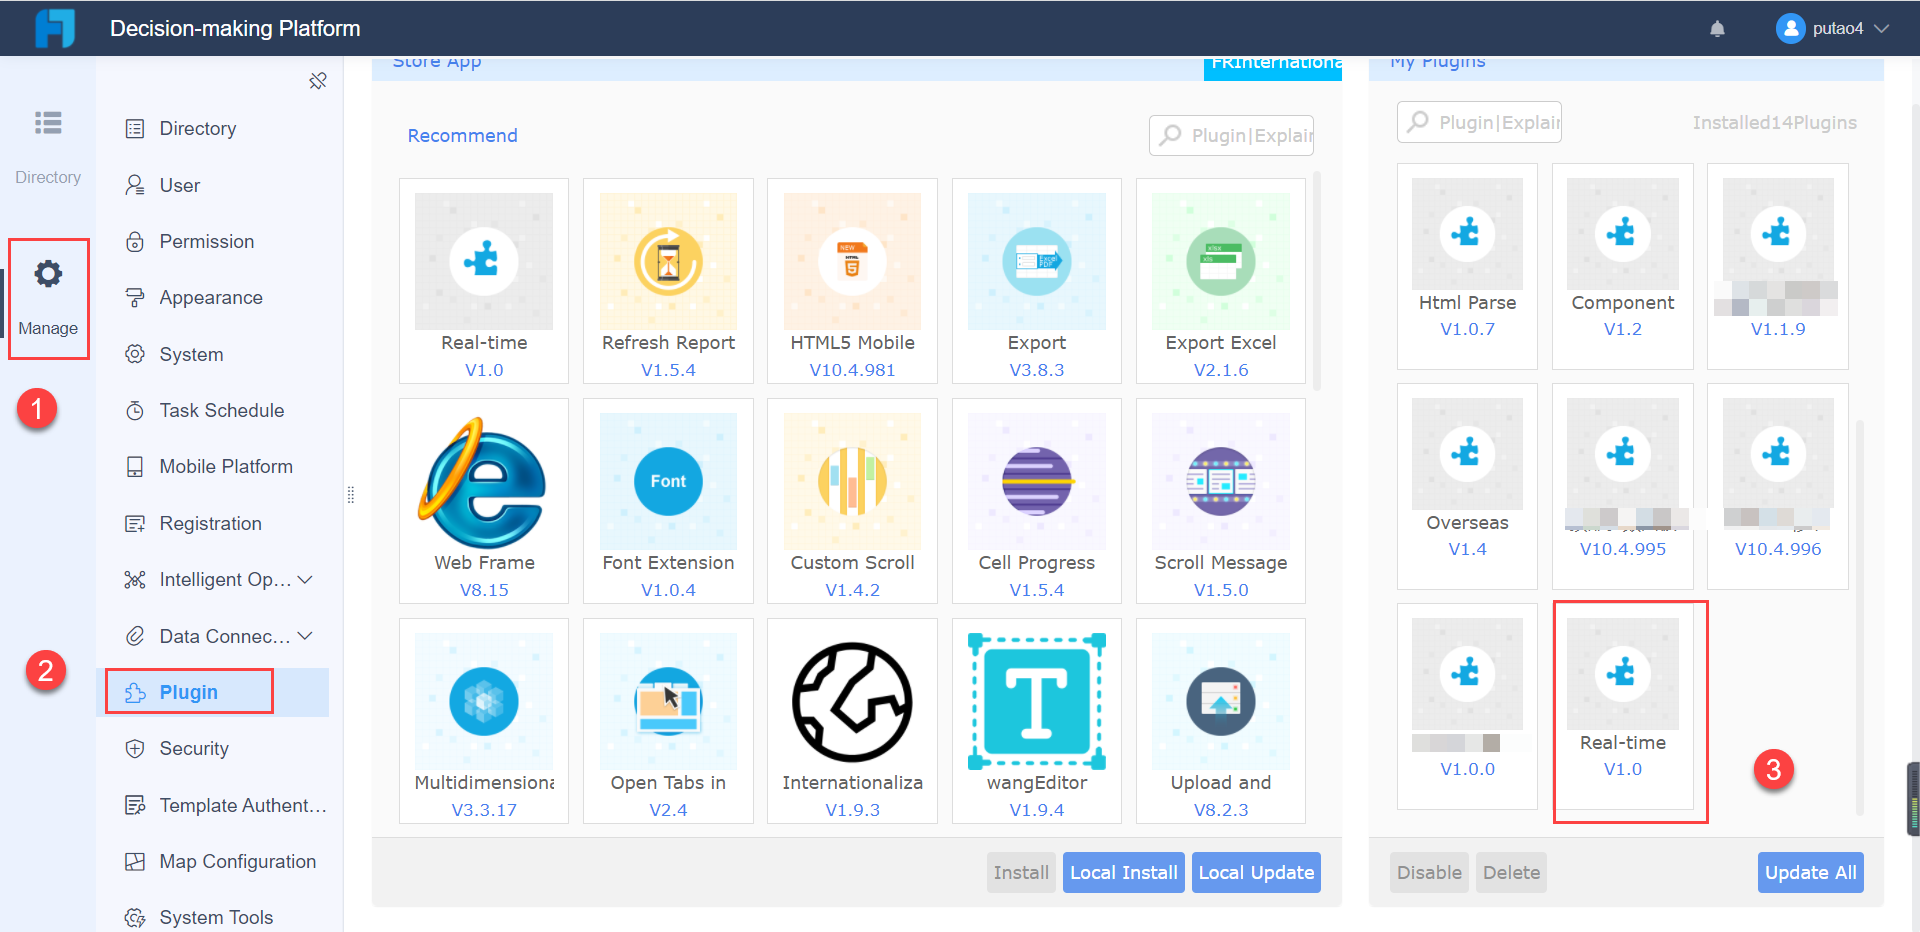
Task: Select the installed Overseas plugin thumbnail
Action: click(1467, 454)
